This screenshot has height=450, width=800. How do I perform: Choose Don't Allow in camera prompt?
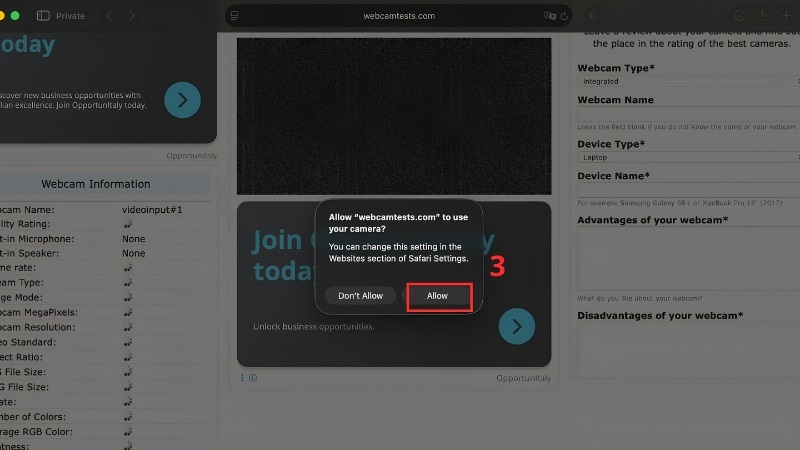pos(360,295)
